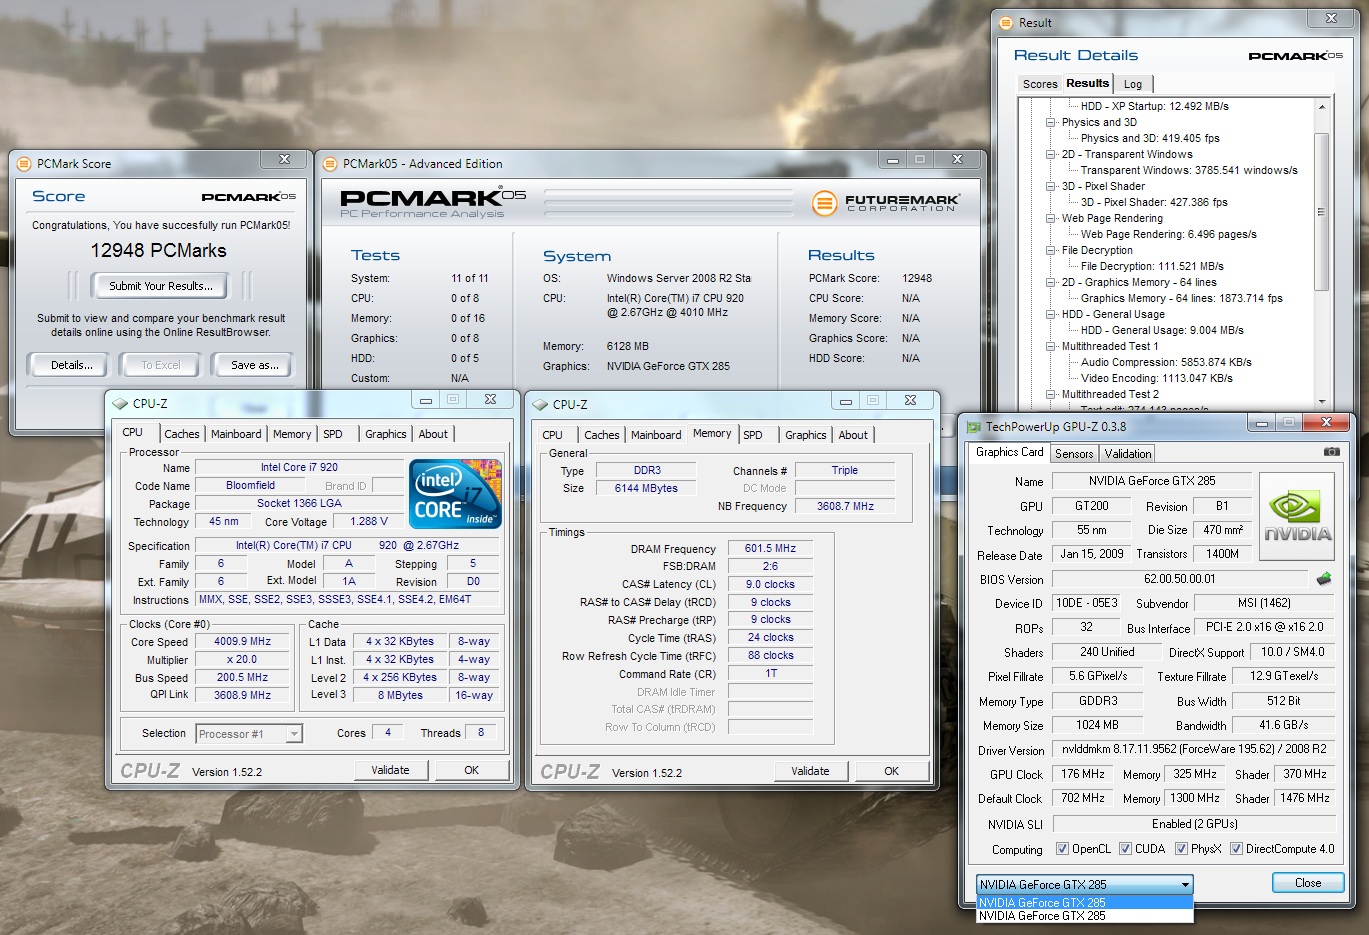Viewport: 1369px width, 935px height.
Task: Toggle the OpenCL checkbox in GPU-Z
Action: pos(1062,849)
